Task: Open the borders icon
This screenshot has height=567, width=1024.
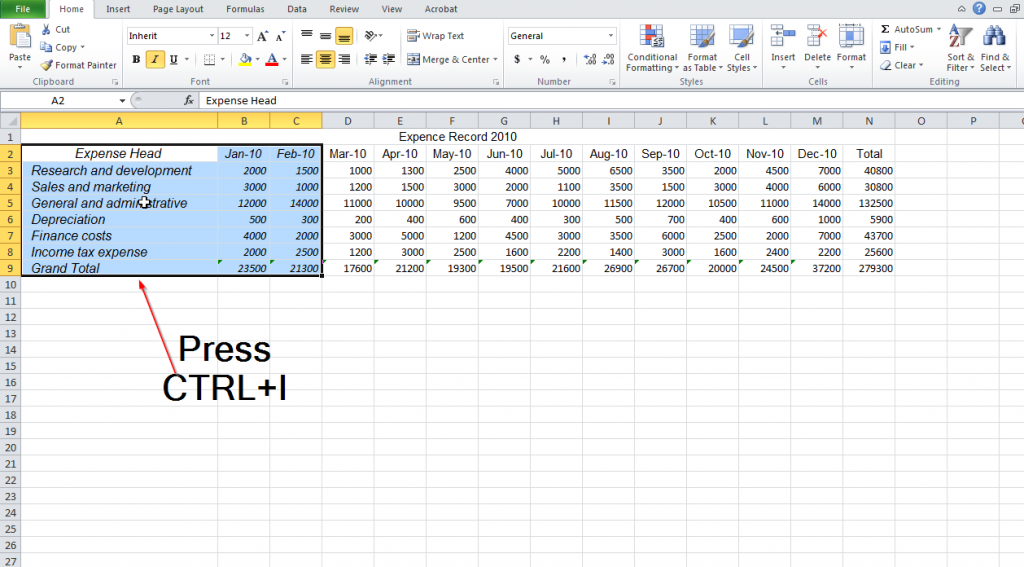Action: click(x=209, y=59)
